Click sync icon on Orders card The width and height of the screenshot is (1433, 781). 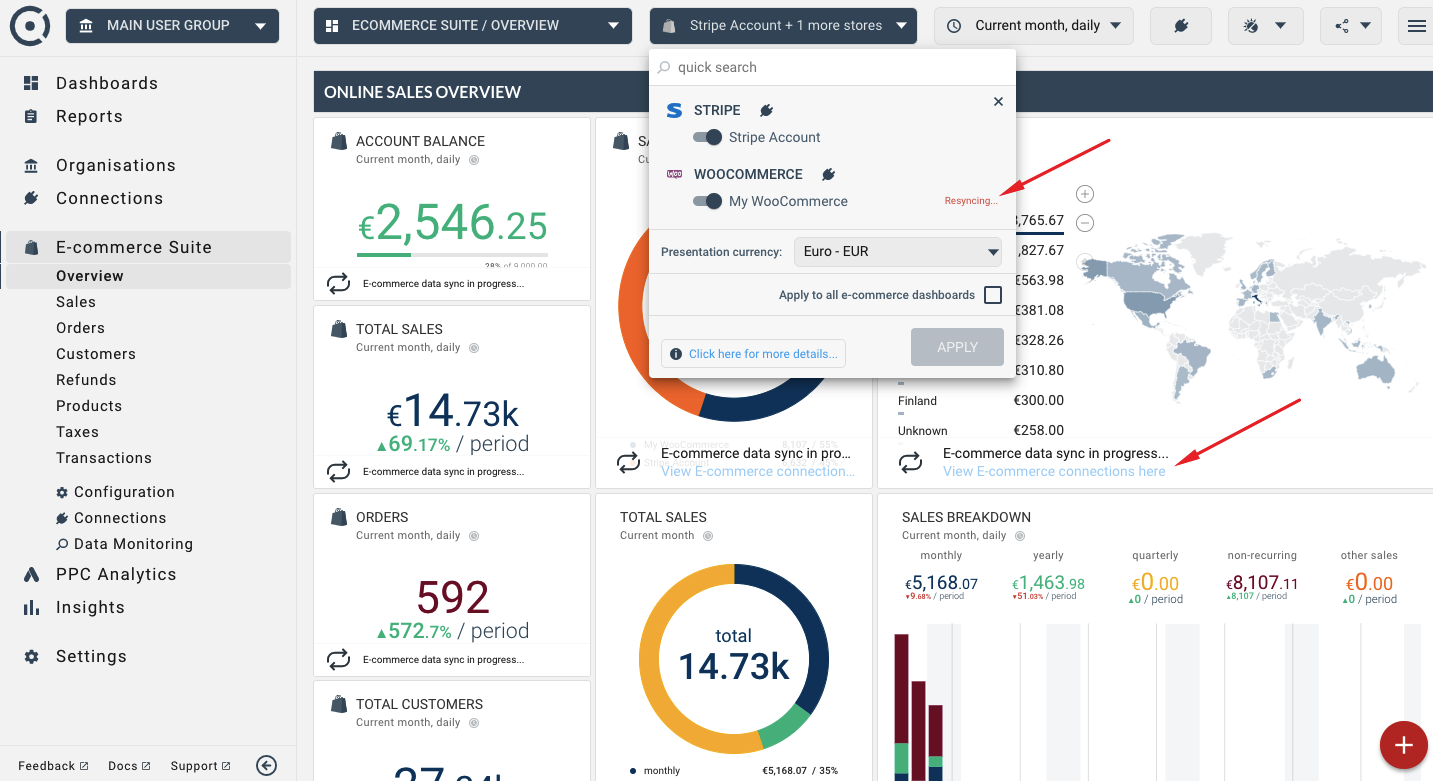click(x=339, y=659)
